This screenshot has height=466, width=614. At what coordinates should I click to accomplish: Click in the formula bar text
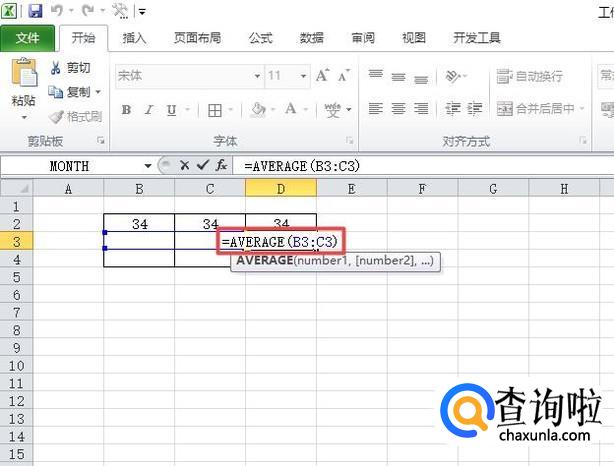pos(302,166)
